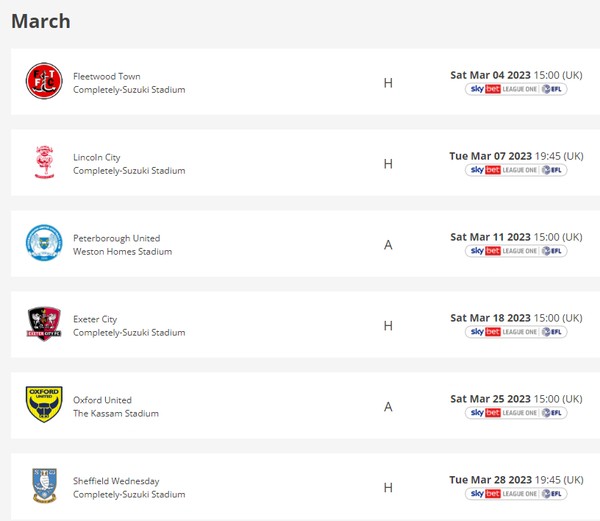Image resolution: width=600 pixels, height=521 pixels.
Task: Select the Oxford United team name
Action: coord(103,400)
